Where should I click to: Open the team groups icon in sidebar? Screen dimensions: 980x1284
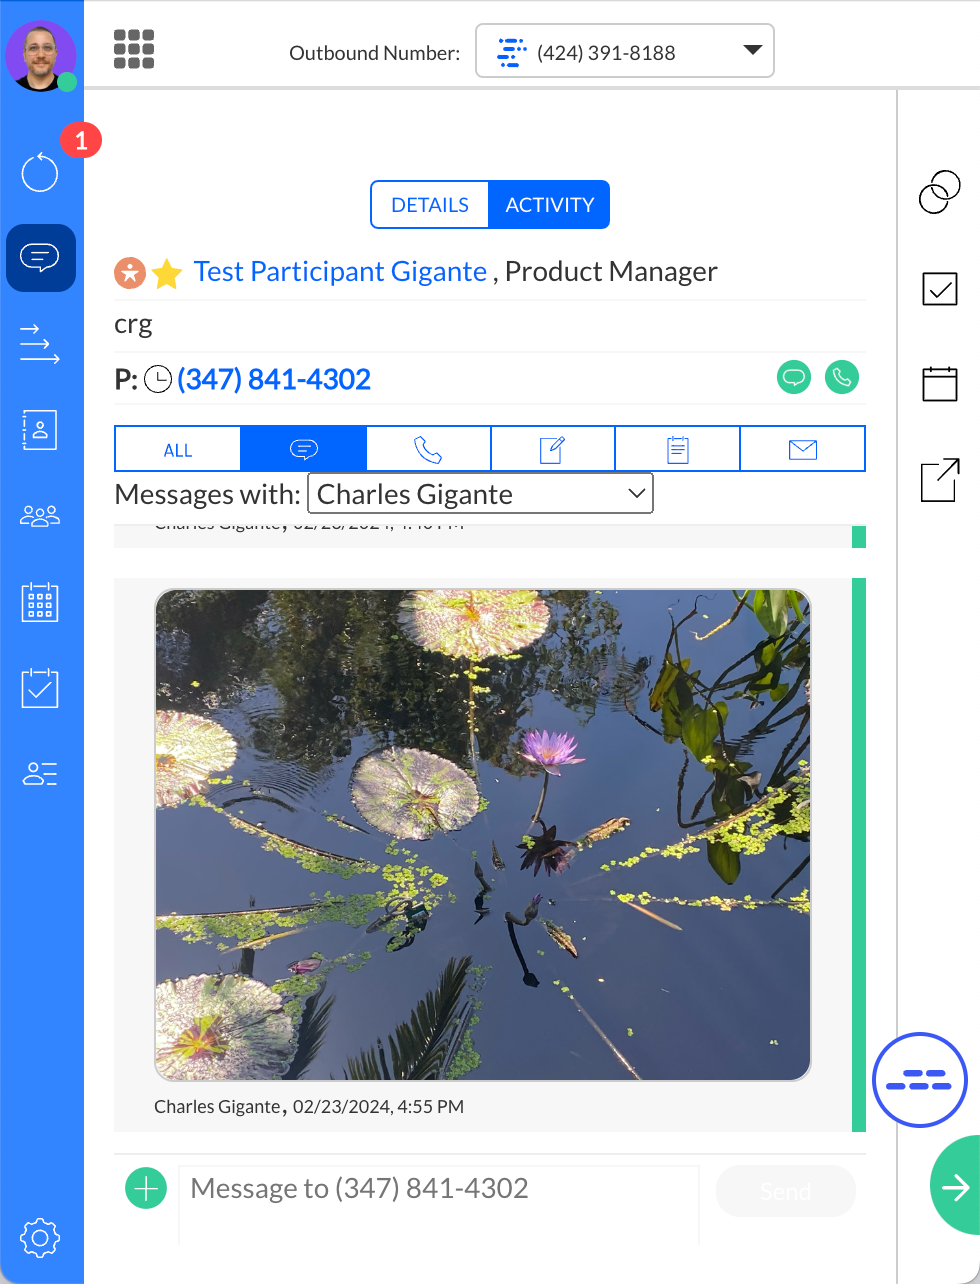click(x=40, y=516)
